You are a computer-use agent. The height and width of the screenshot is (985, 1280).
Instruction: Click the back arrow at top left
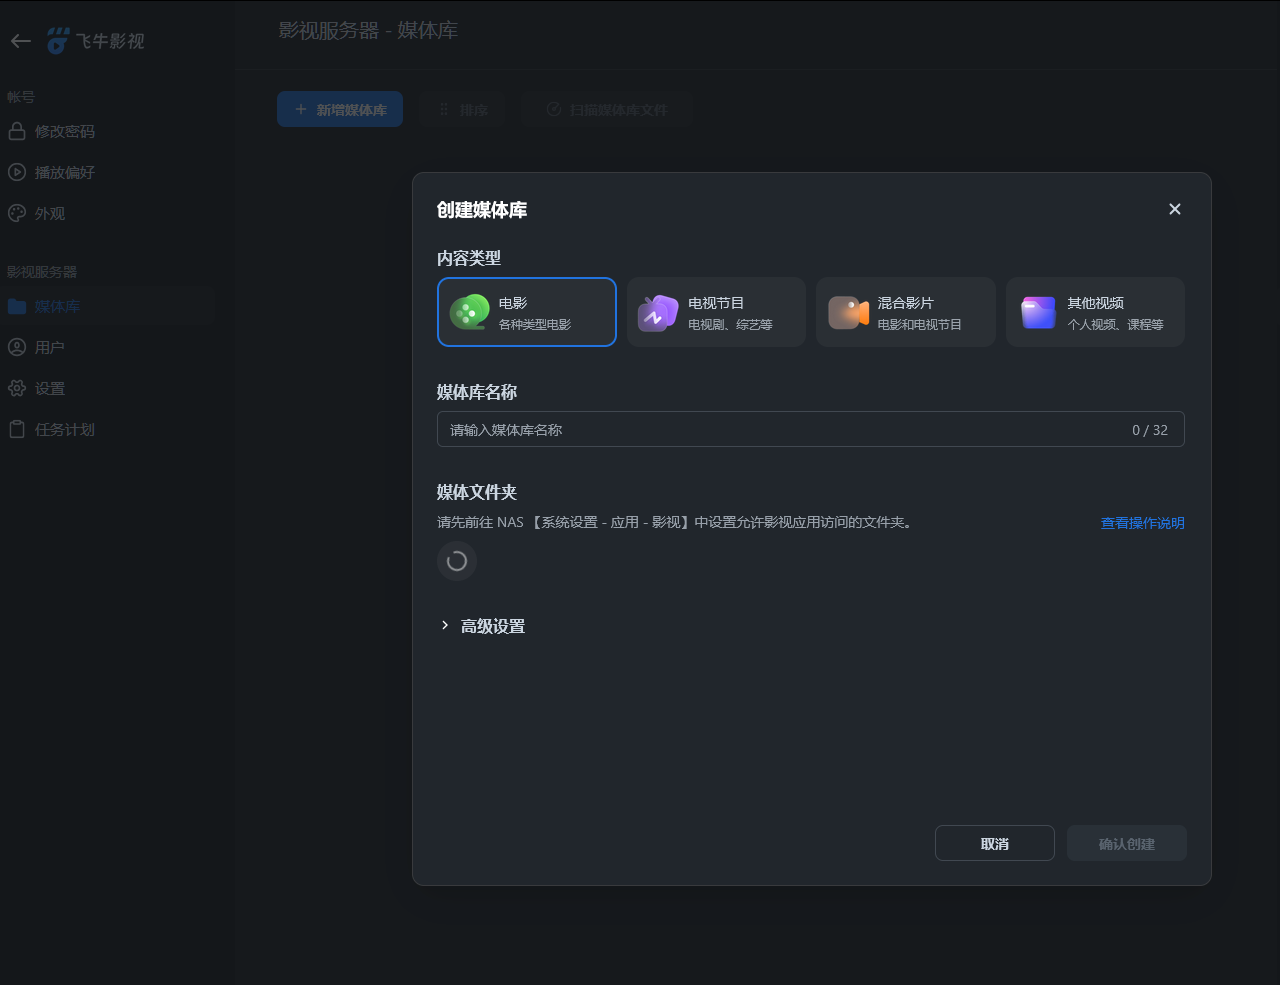click(x=20, y=40)
